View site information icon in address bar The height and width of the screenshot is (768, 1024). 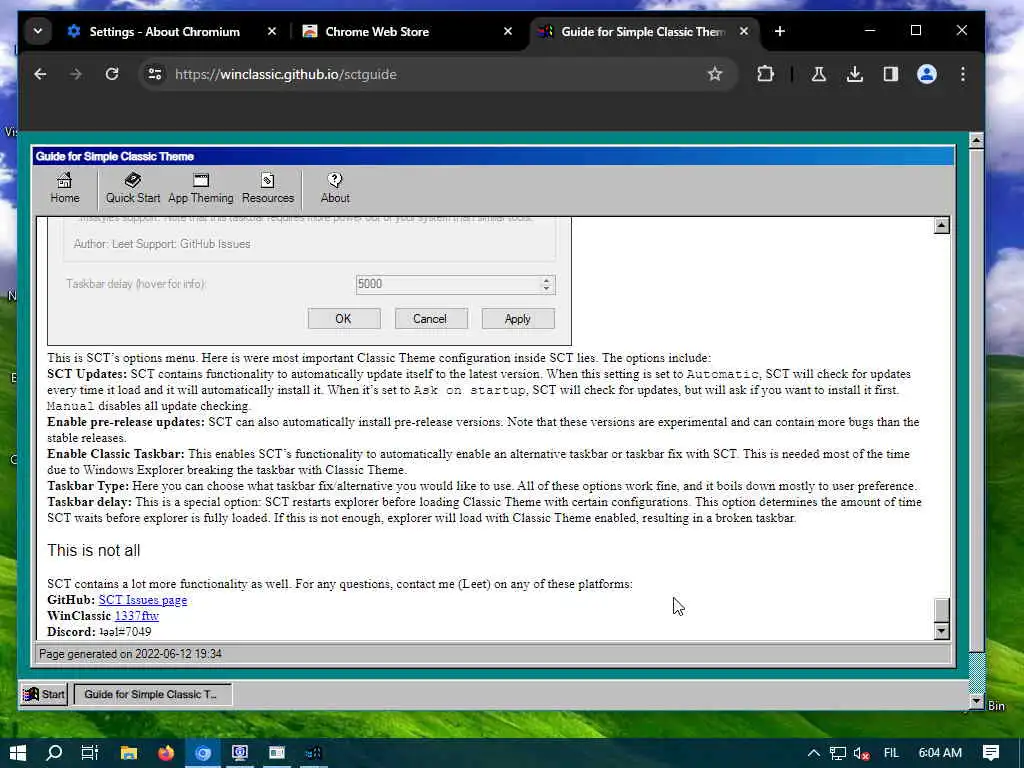pyautogui.click(x=155, y=74)
